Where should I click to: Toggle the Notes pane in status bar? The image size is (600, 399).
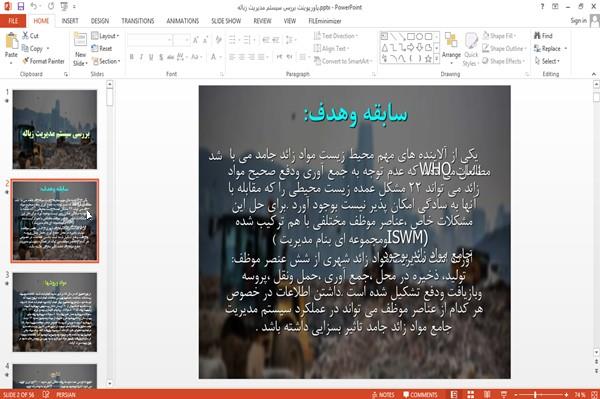point(383,395)
